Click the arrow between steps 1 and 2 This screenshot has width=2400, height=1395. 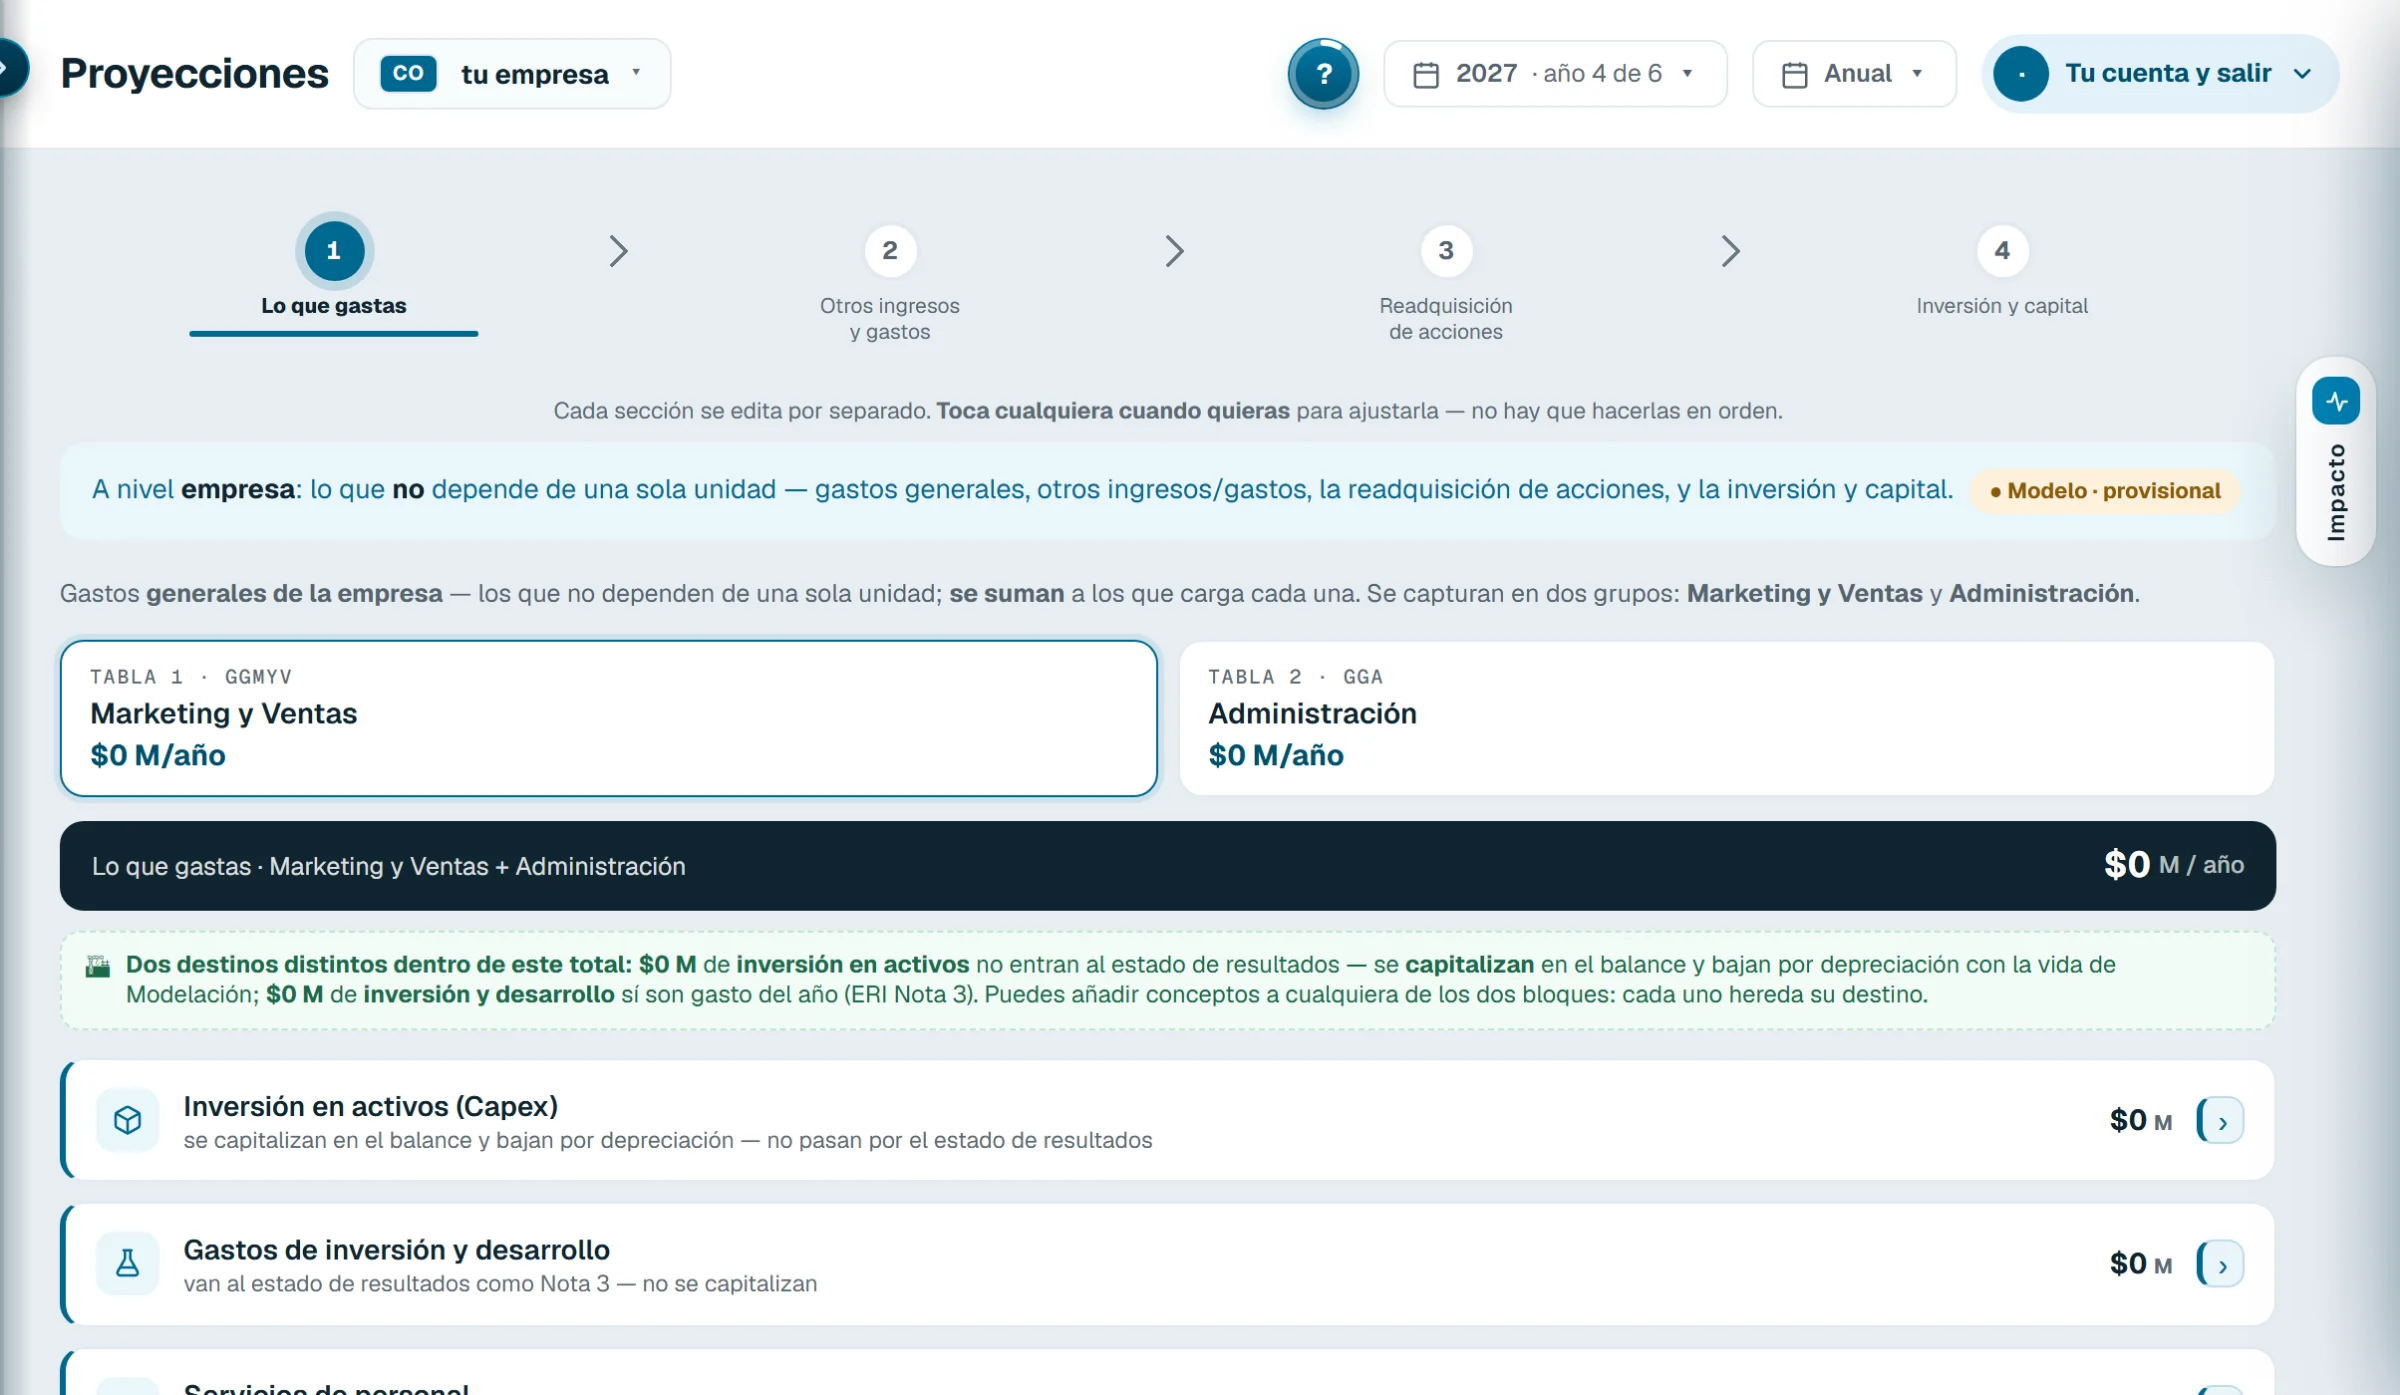tap(619, 251)
